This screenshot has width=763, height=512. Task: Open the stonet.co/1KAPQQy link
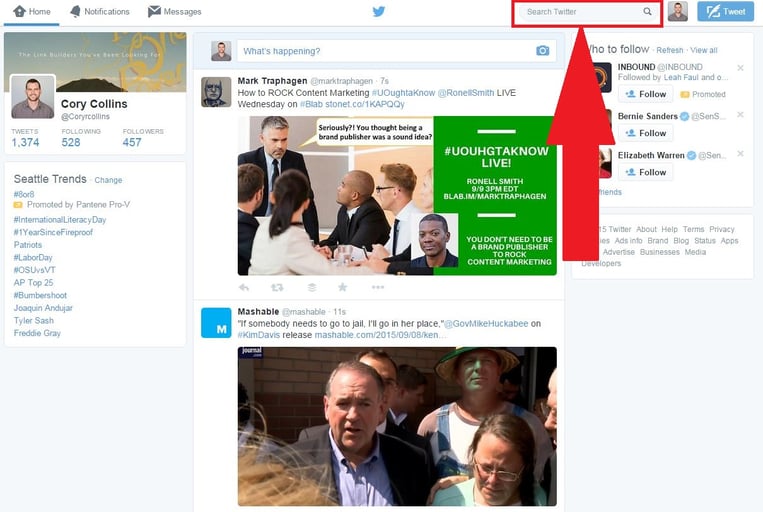[x=365, y=104]
